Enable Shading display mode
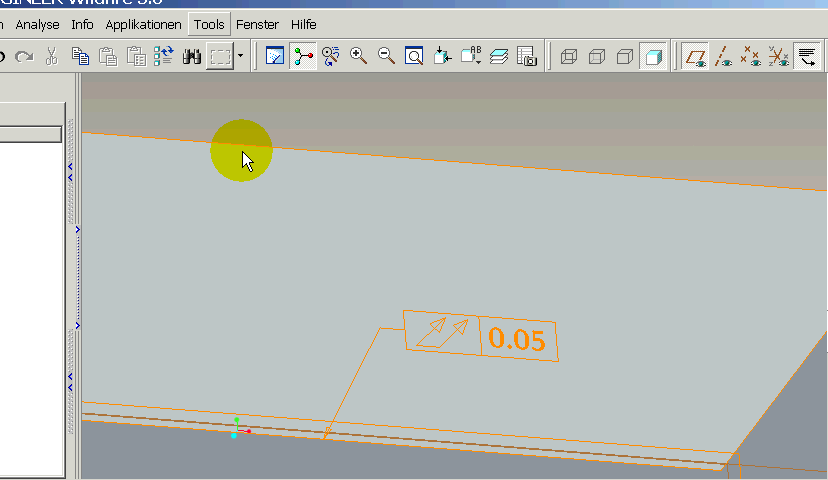828x480 pixels. pos(652,57)
